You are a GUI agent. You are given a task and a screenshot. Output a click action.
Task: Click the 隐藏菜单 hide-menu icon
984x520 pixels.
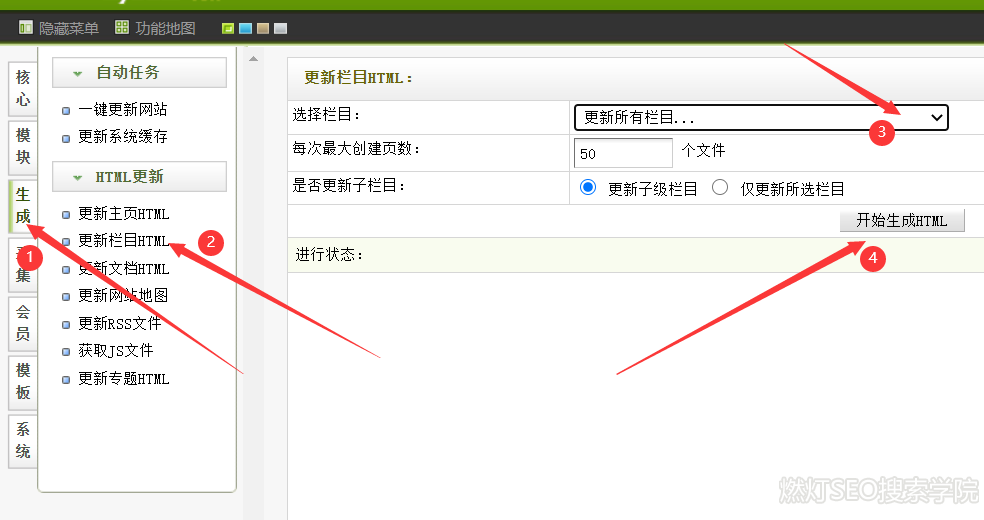26,28
